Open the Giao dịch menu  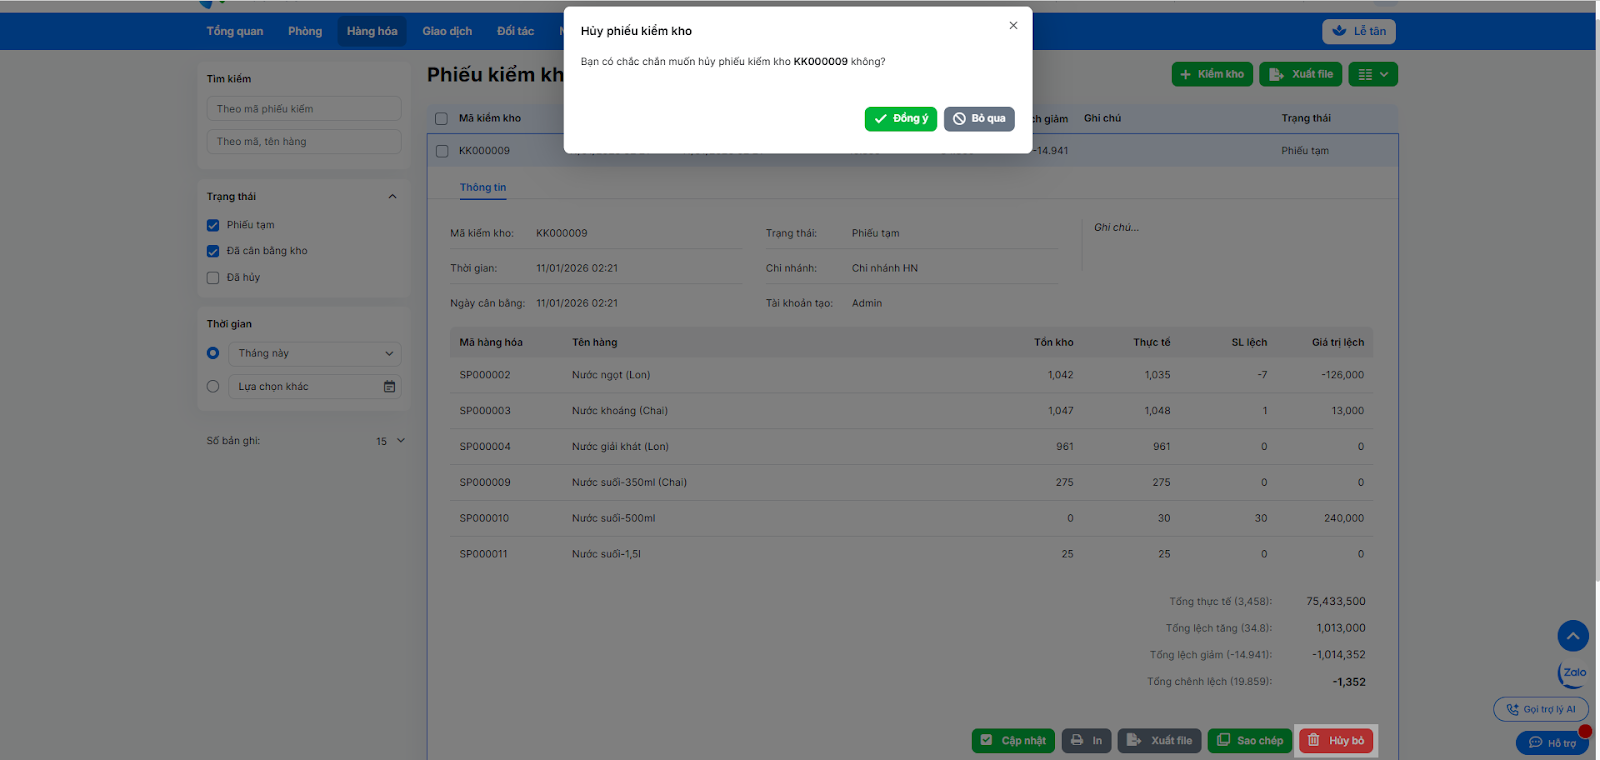447,32
